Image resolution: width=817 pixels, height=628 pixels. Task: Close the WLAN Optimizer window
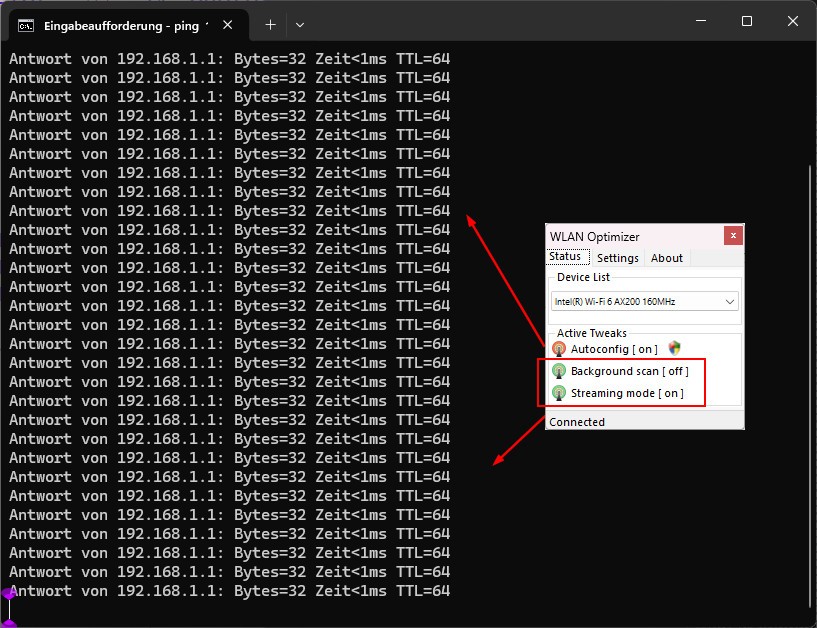click(733, 236)
